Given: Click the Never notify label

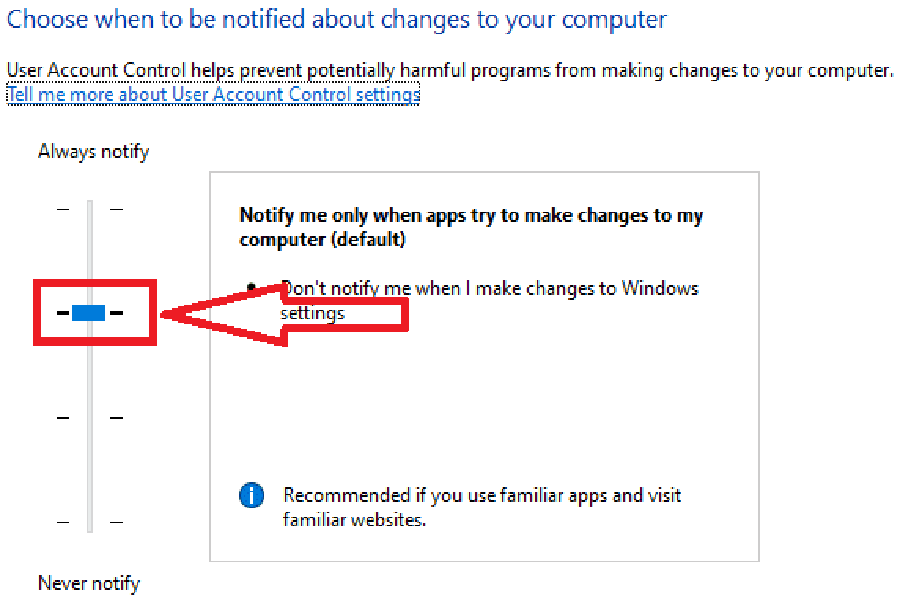Looking at the screenshot, I should 89,583.
